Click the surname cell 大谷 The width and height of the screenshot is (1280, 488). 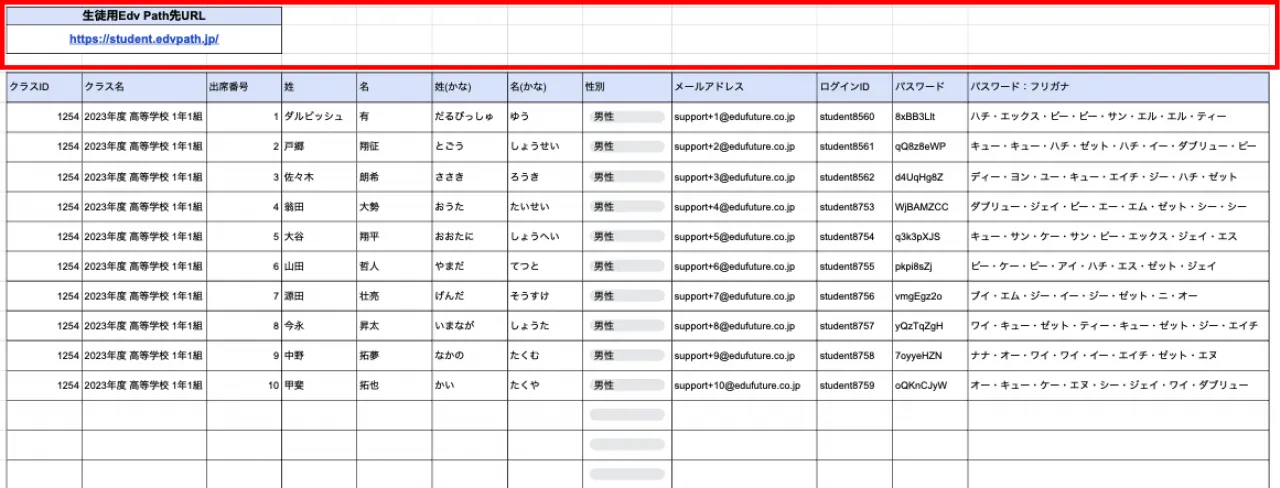(319, 237)
